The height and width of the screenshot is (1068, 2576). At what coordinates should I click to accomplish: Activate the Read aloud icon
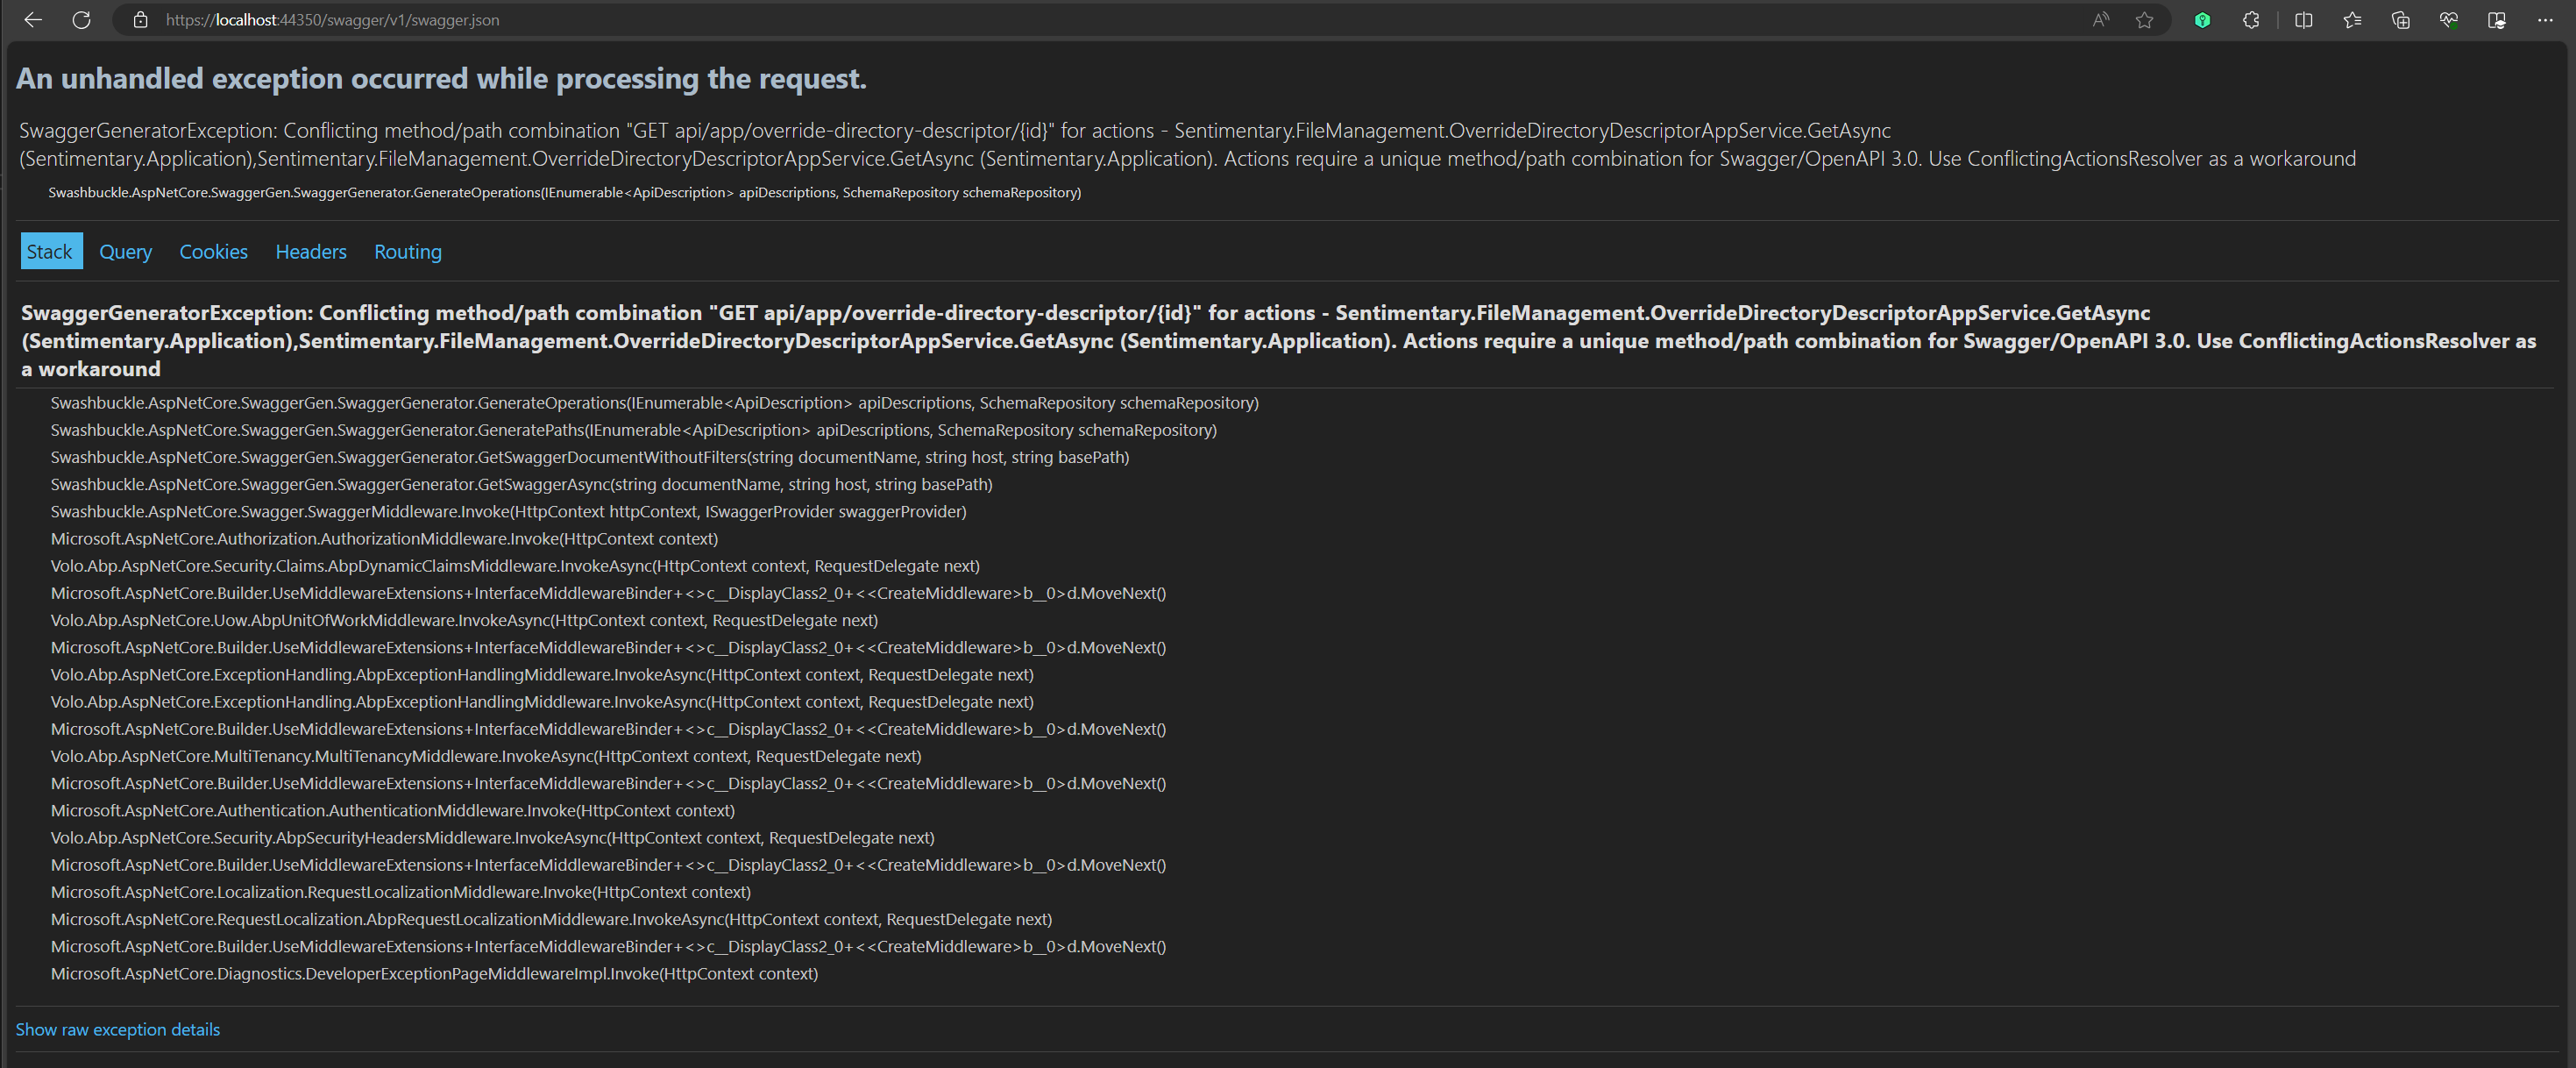pos(2100,20)
